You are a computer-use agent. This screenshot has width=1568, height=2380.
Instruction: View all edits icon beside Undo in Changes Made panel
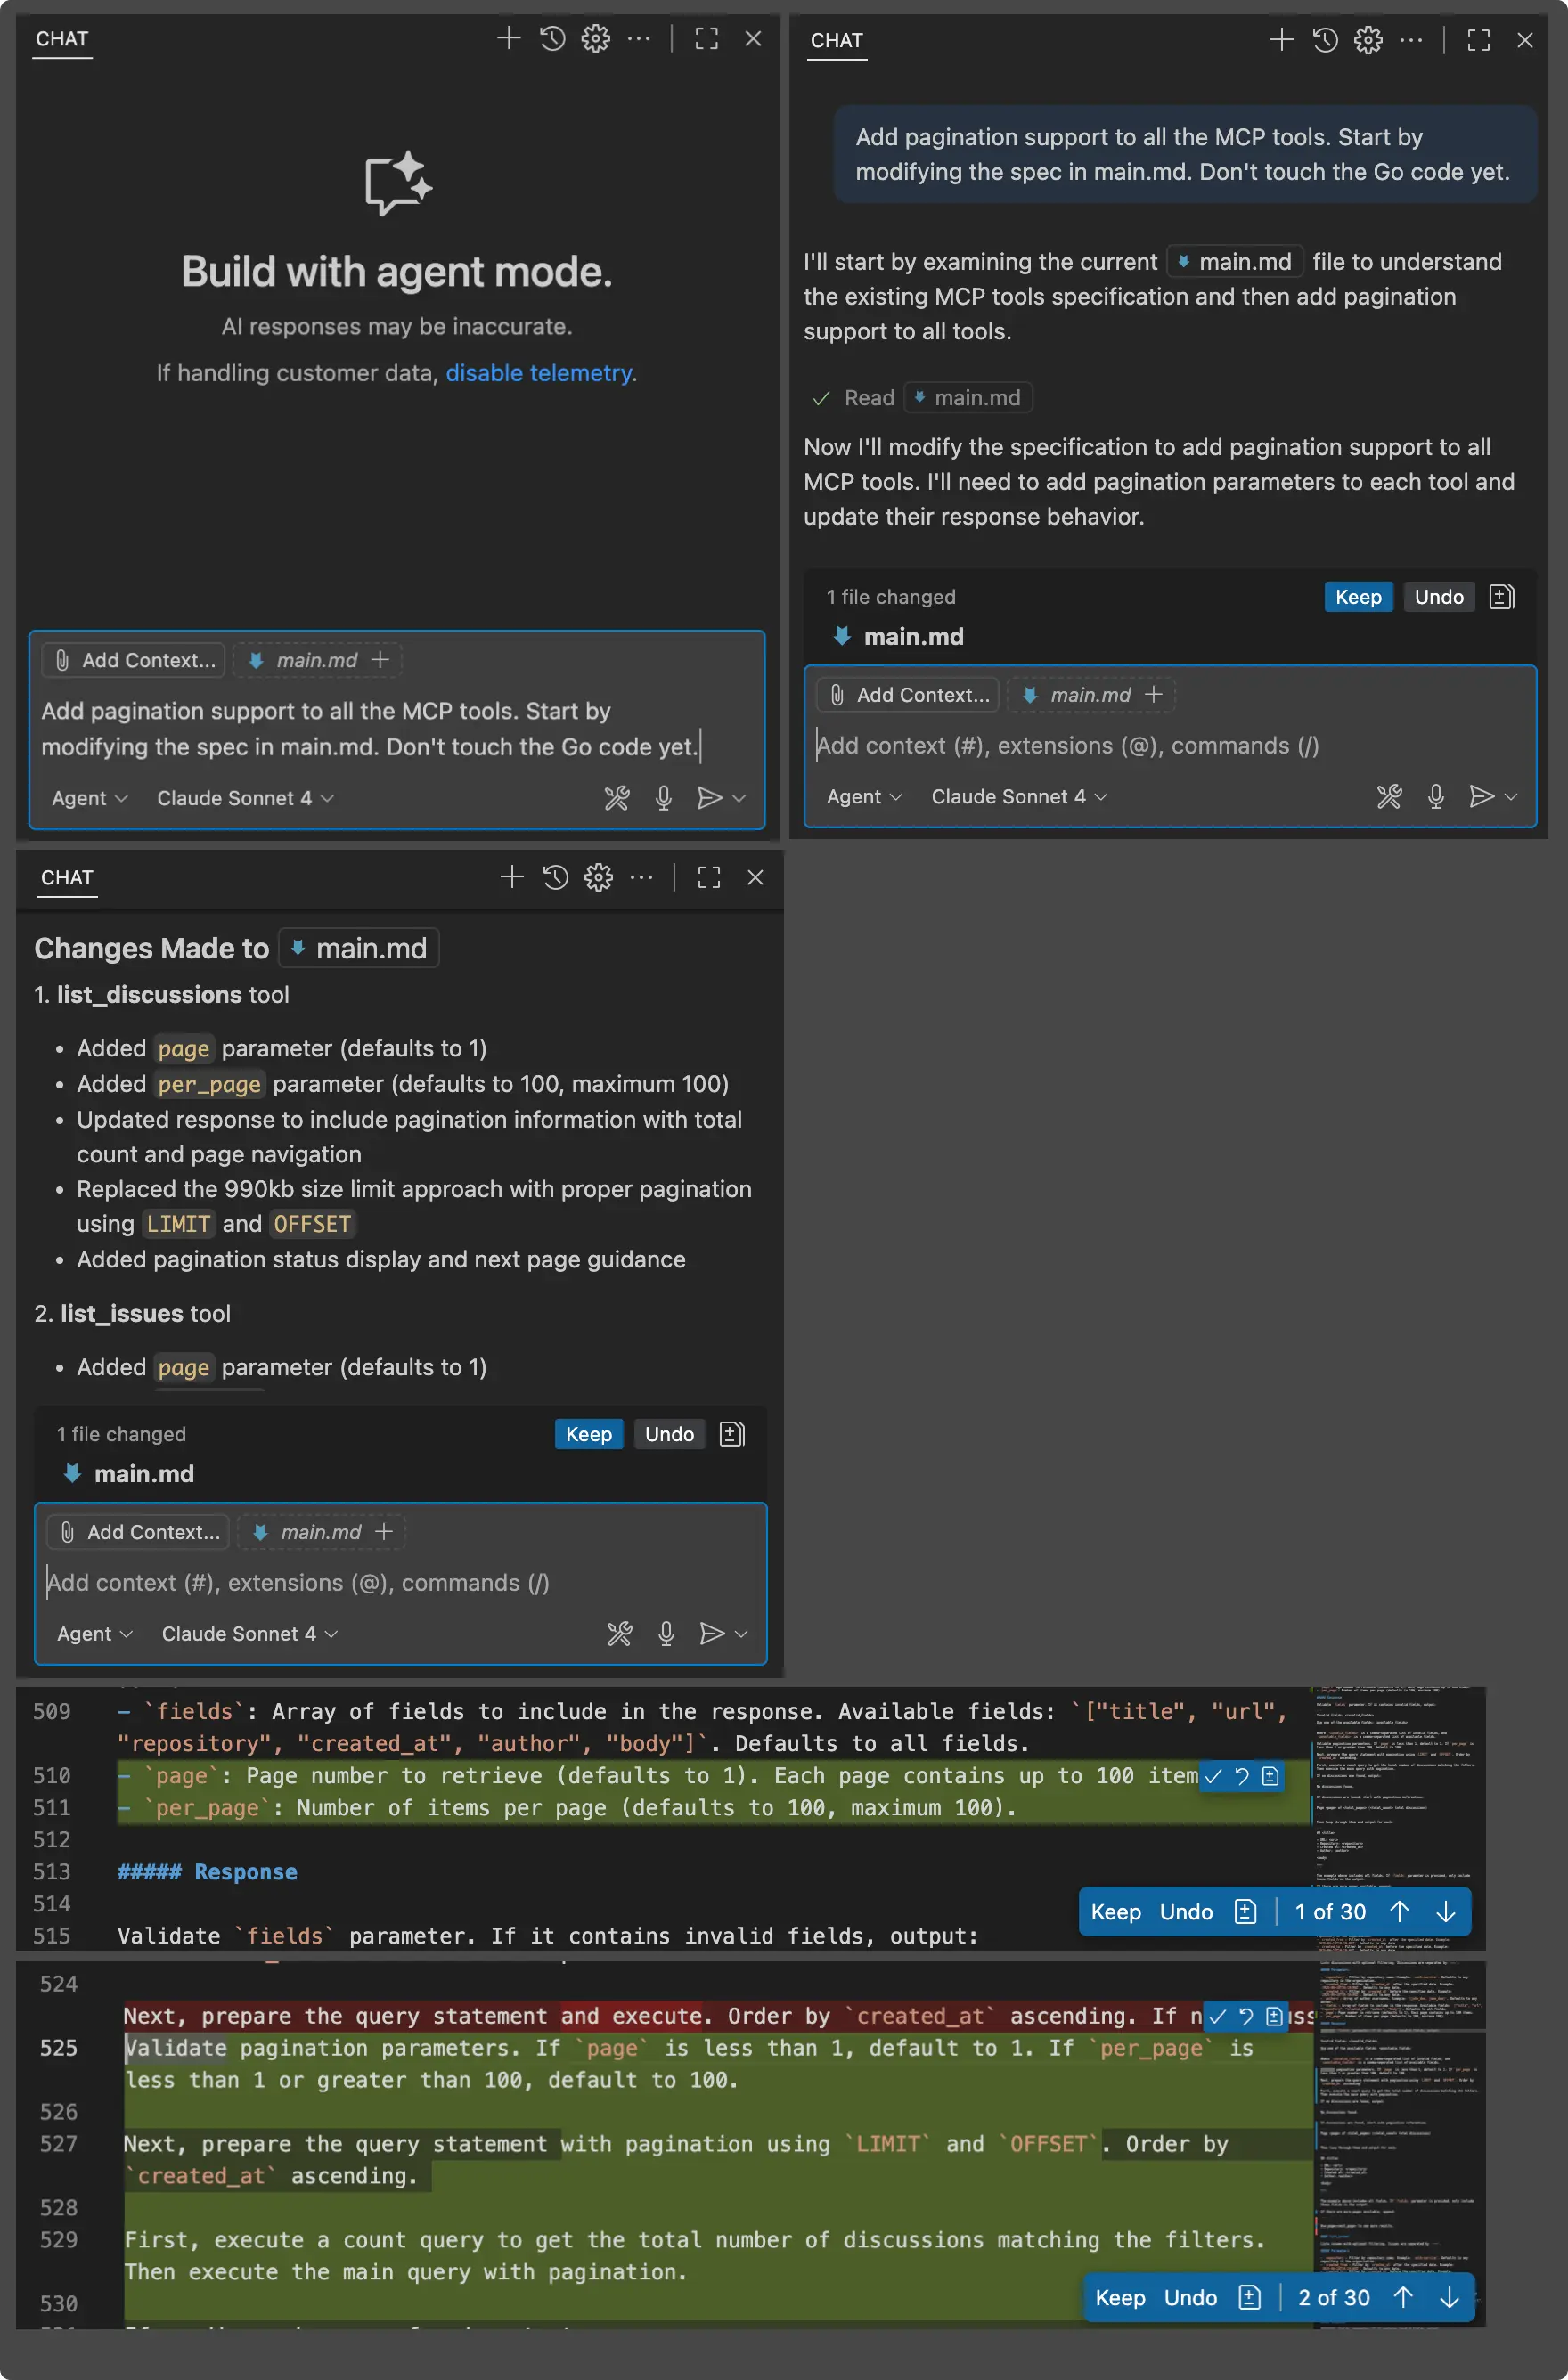tap(732, 1434)
